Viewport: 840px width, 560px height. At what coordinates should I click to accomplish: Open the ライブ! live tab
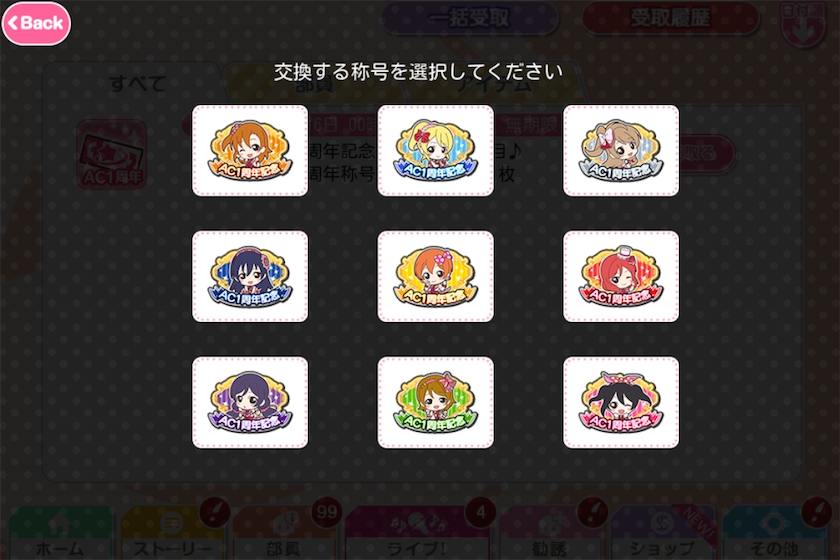(x=417, y=534)
